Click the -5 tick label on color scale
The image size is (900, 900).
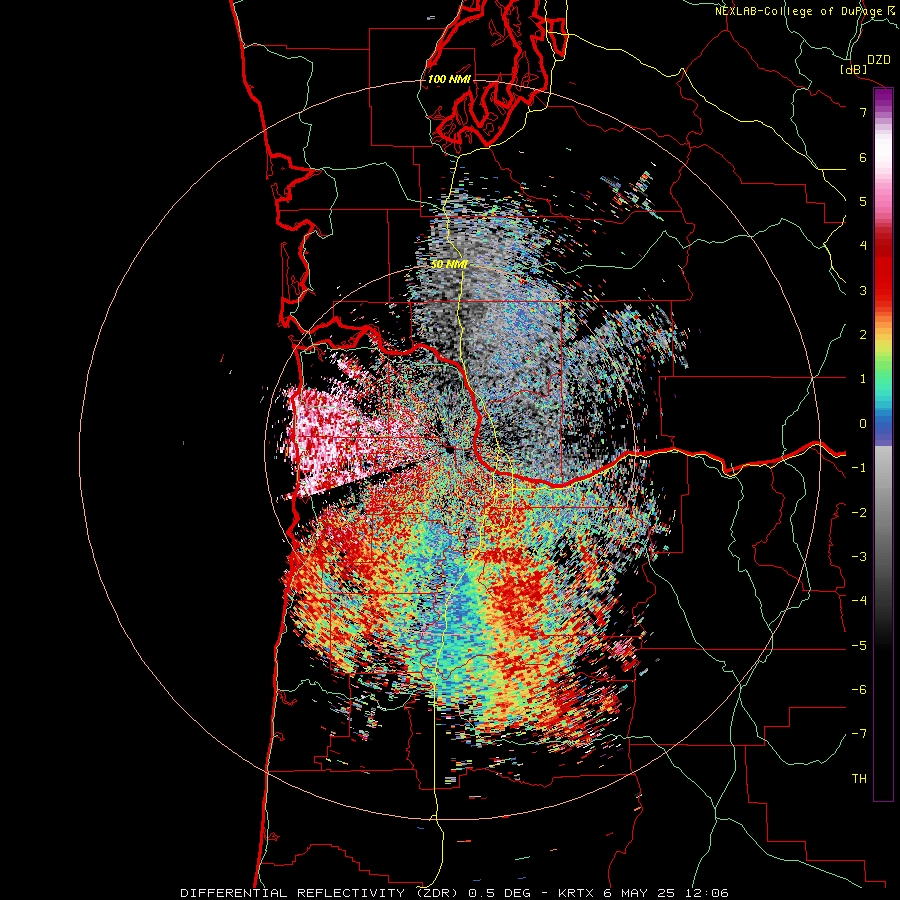click(859, 646)
